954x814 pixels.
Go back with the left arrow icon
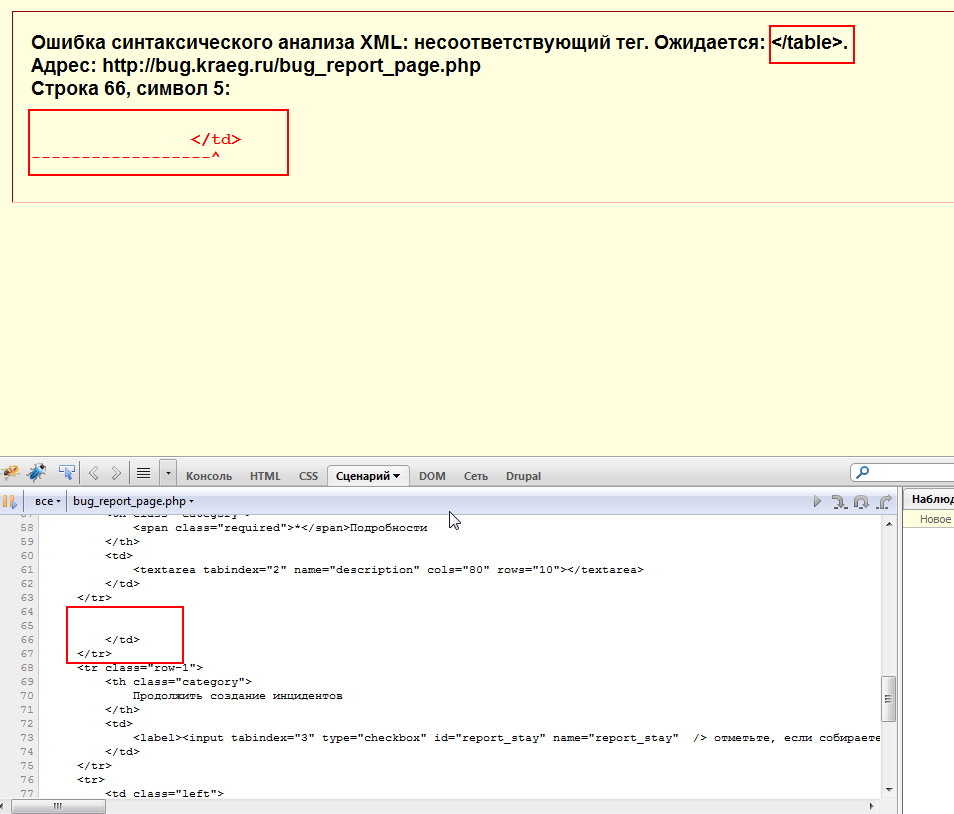pos(94,473)
